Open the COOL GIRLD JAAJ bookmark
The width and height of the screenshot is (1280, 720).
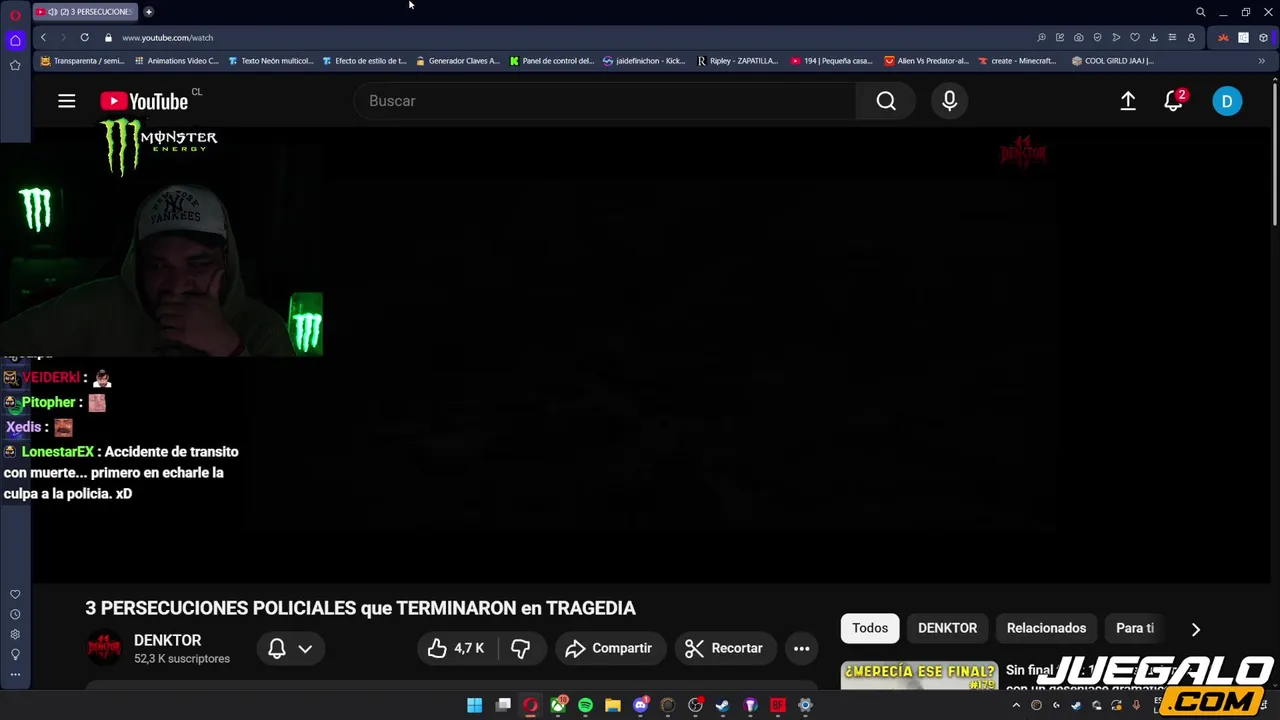1112,61
